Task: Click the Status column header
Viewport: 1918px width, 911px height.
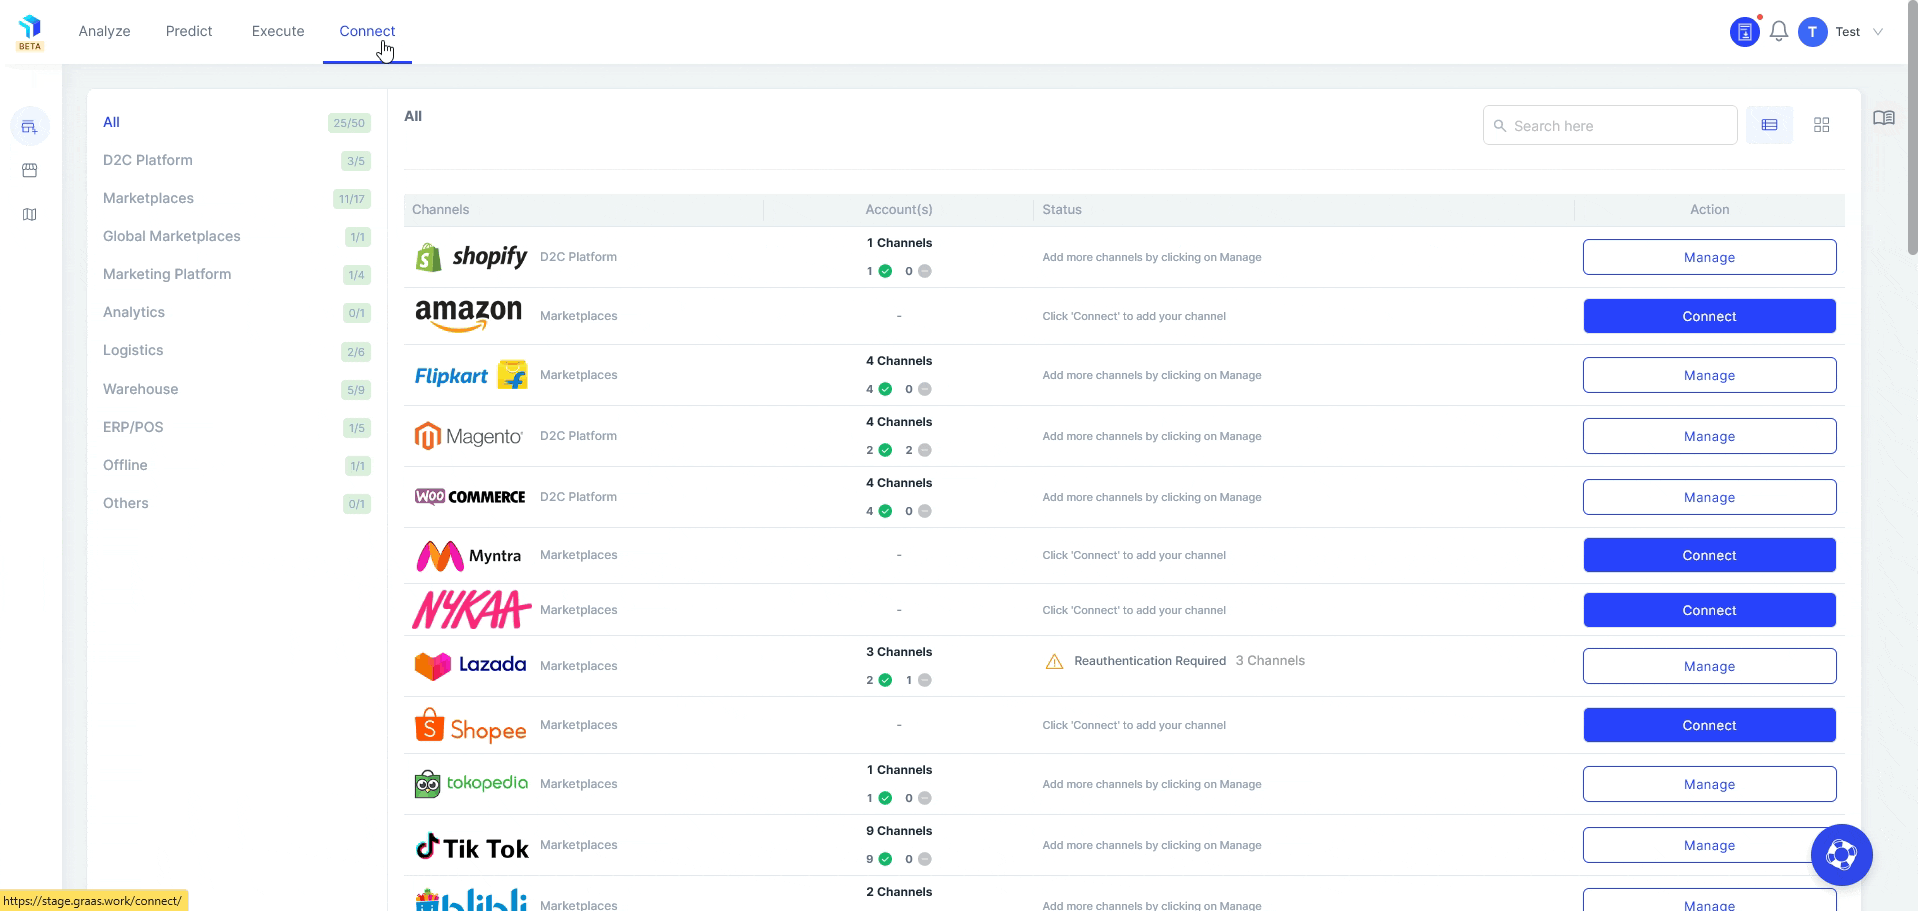Action: [x=1062, y=209]
